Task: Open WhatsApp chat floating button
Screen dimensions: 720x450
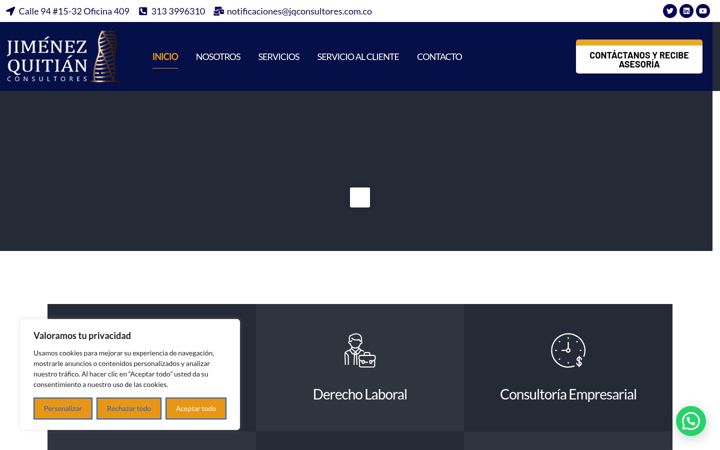Action: 691,421
